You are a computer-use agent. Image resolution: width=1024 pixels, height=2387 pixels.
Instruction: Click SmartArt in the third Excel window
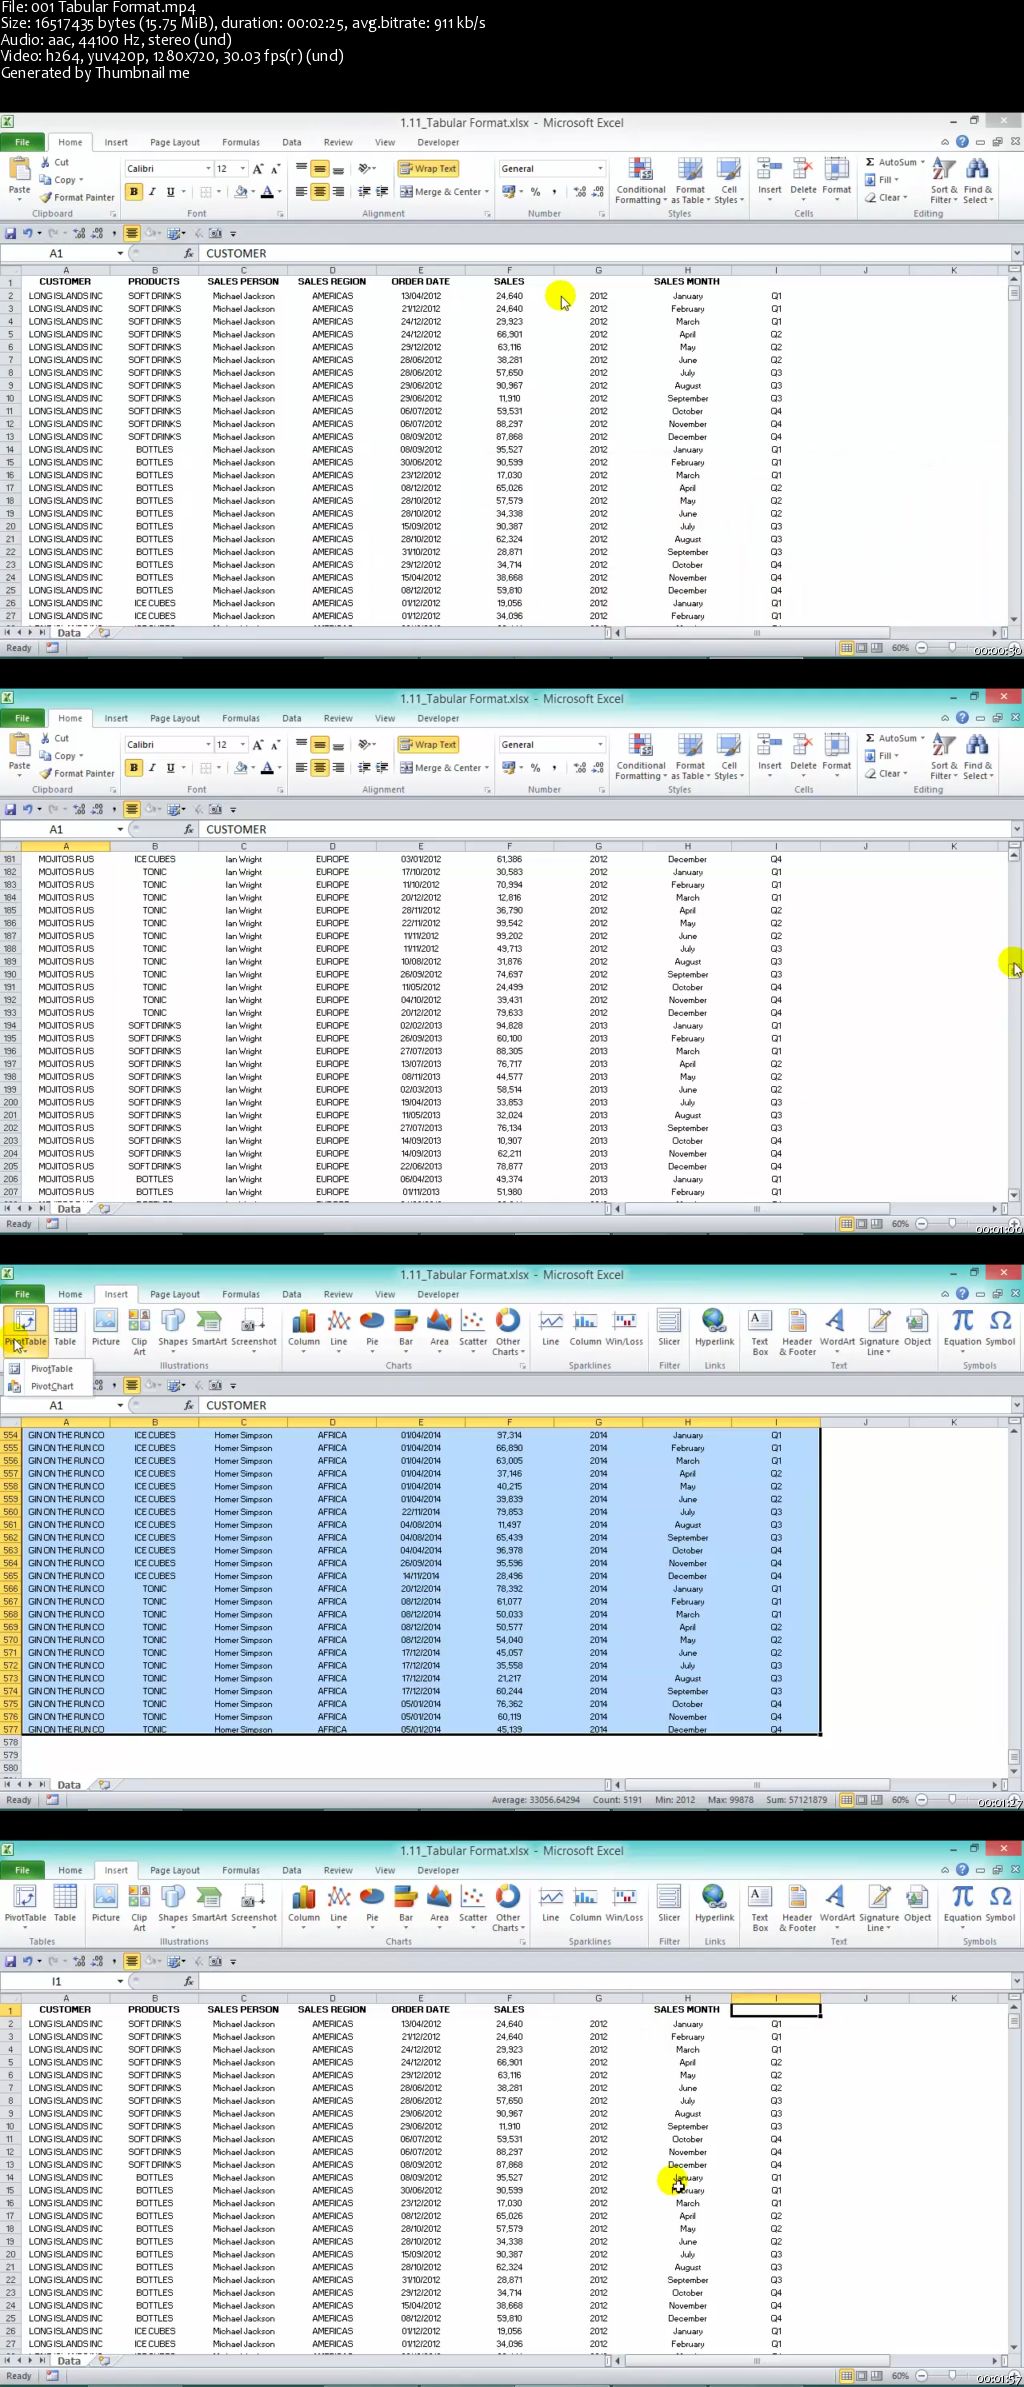click(x=209, y=1327)
